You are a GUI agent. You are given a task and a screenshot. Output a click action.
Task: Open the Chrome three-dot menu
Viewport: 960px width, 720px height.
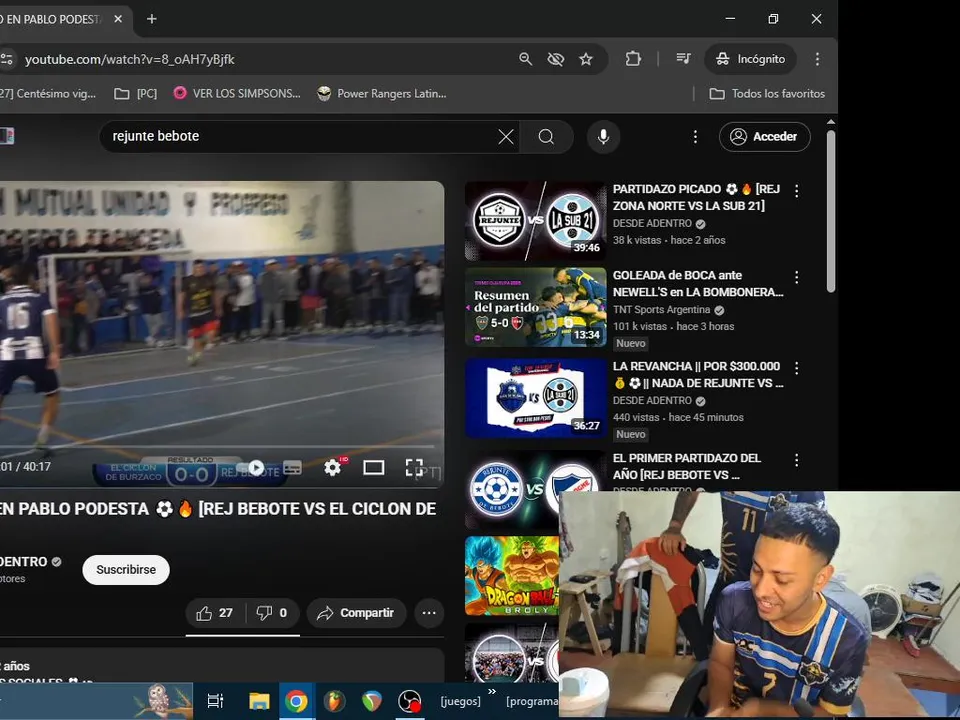817,59
